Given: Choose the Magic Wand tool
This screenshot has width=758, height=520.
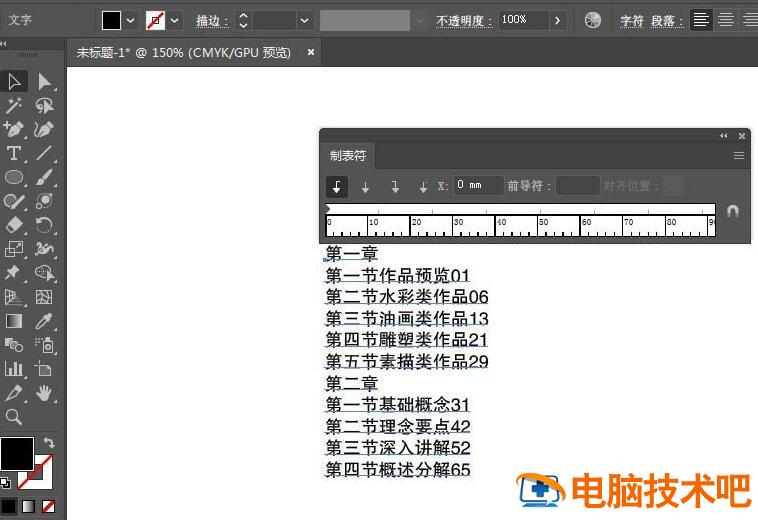Looking at the screenshot, I should [x=14, y=105].
